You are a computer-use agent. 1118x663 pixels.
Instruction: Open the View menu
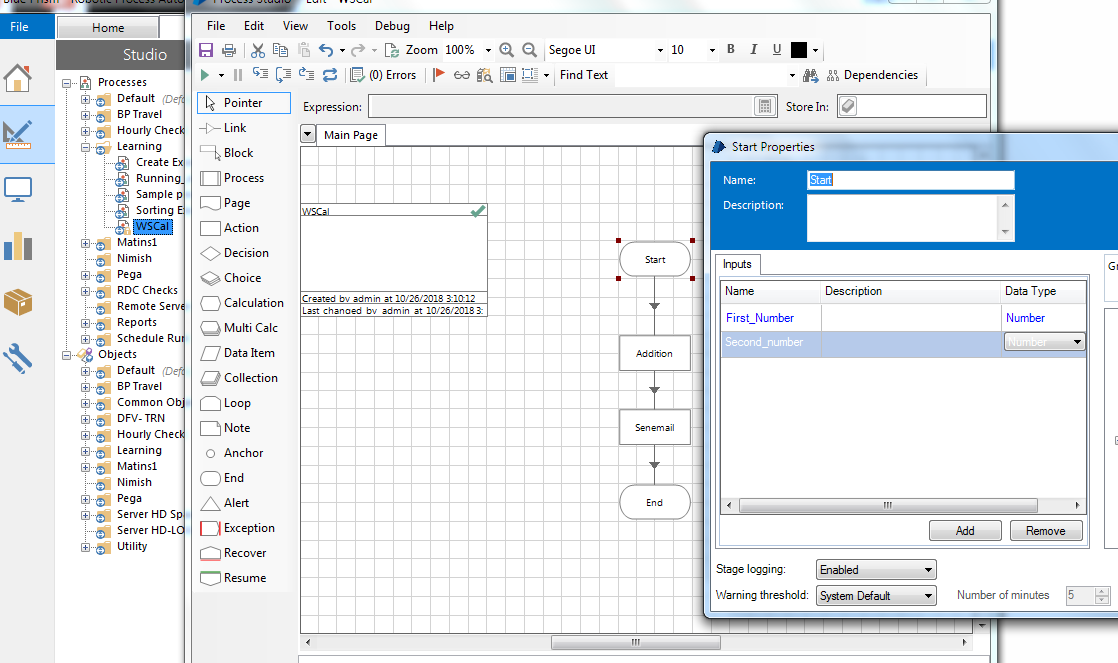tap(295, 26)
